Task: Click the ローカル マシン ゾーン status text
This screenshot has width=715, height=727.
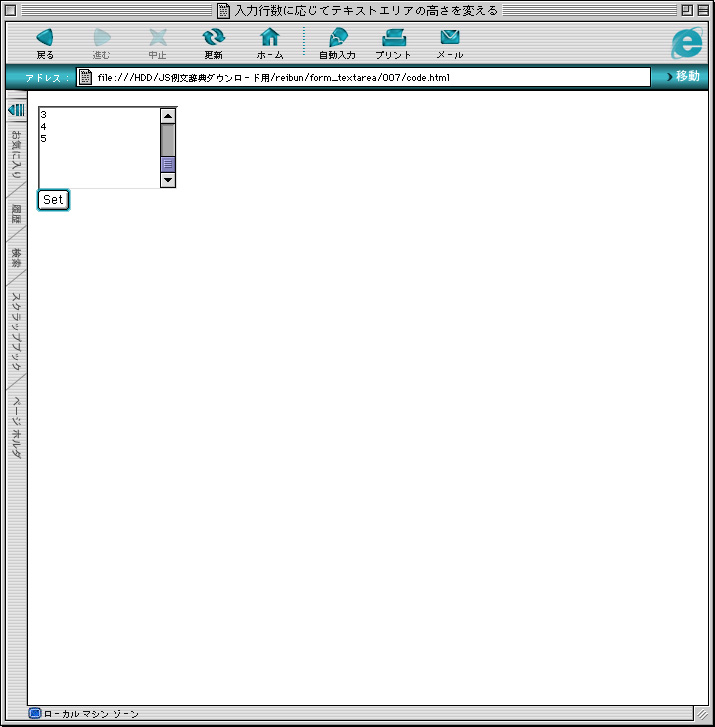Action: (x=91, y=714)
